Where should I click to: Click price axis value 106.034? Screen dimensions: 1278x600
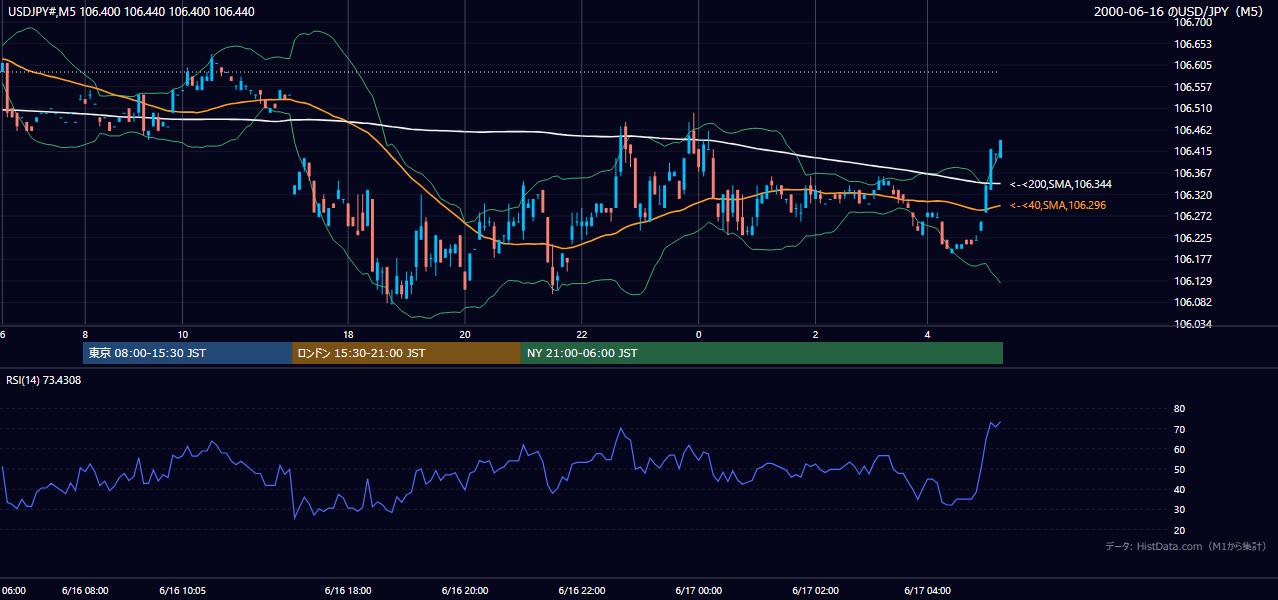[1192, 324]
